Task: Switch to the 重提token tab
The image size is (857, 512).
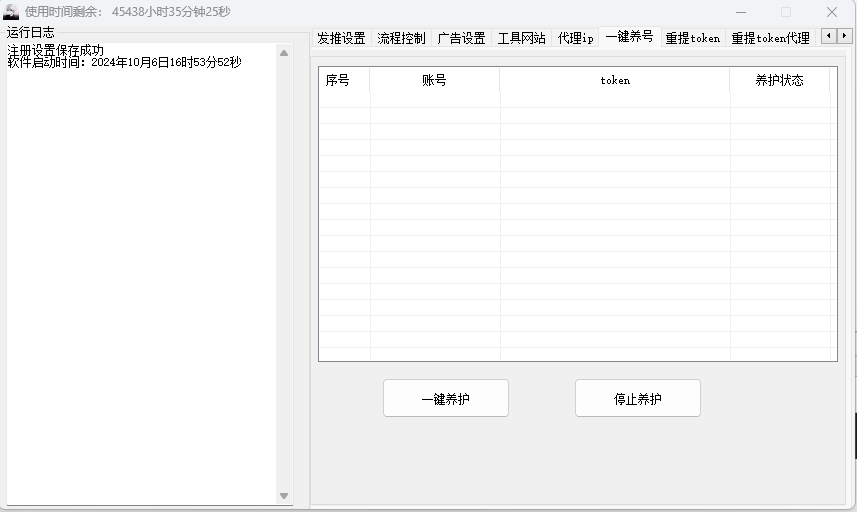Action: pyautogui.click(x=693, y=38)
